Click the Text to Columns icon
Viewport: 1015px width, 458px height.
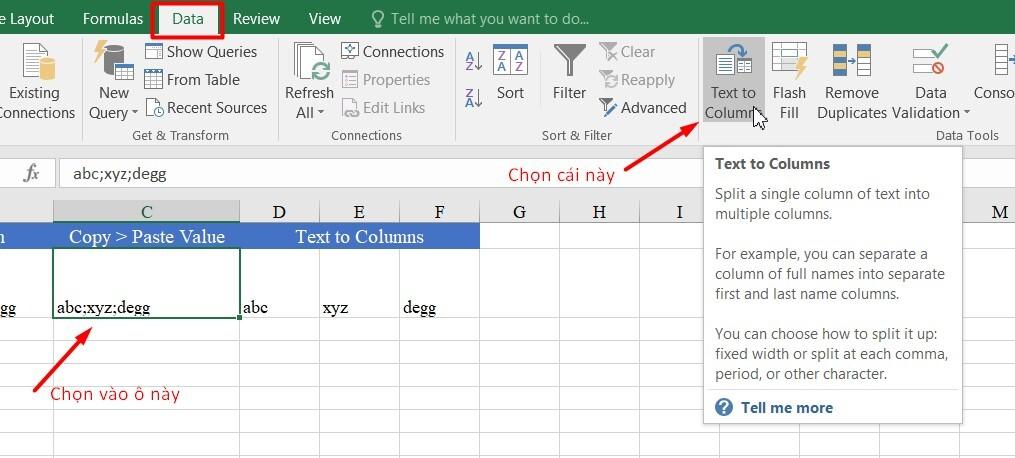[733, 61]
